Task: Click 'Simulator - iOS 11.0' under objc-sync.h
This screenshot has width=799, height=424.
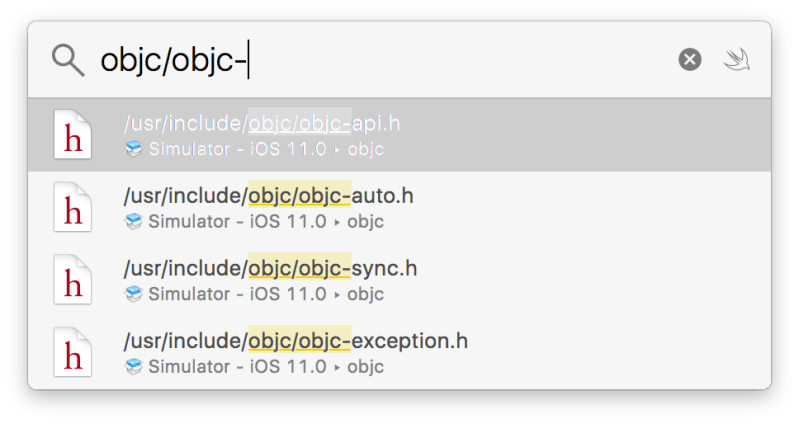Action: [237, 294]
